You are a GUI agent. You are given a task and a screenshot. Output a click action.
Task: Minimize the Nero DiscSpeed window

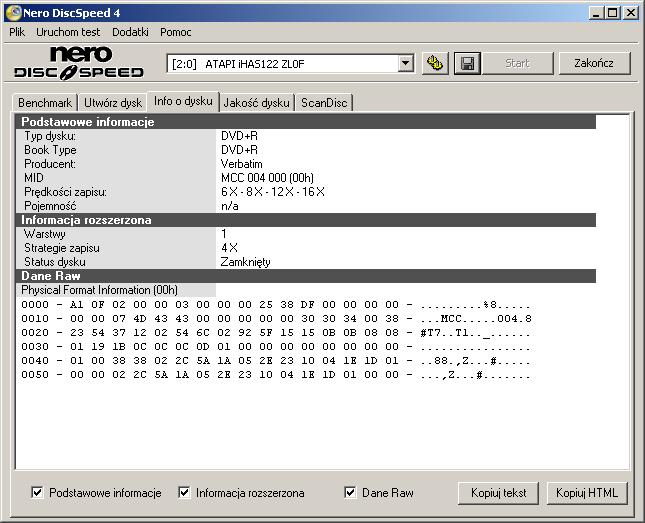(x=596, y=13)
